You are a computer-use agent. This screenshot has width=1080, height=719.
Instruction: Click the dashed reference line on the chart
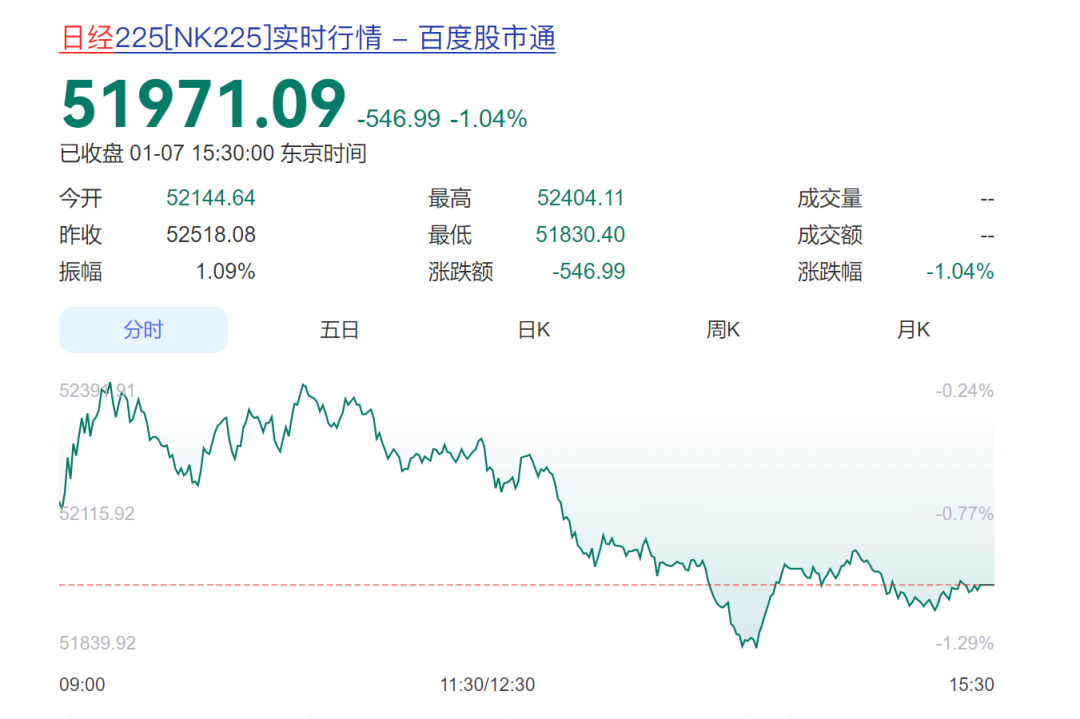point(400,585)
